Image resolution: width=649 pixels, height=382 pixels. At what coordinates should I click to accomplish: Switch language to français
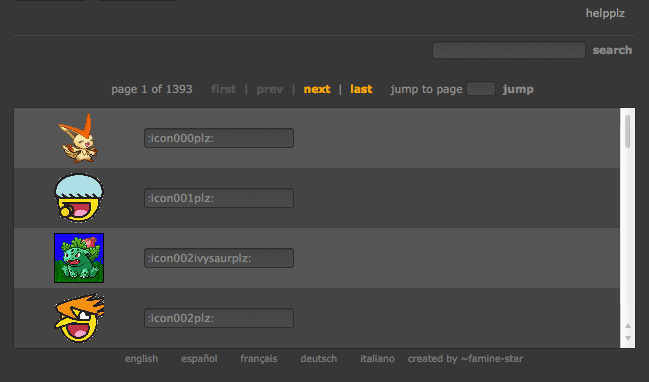point(259,358)
